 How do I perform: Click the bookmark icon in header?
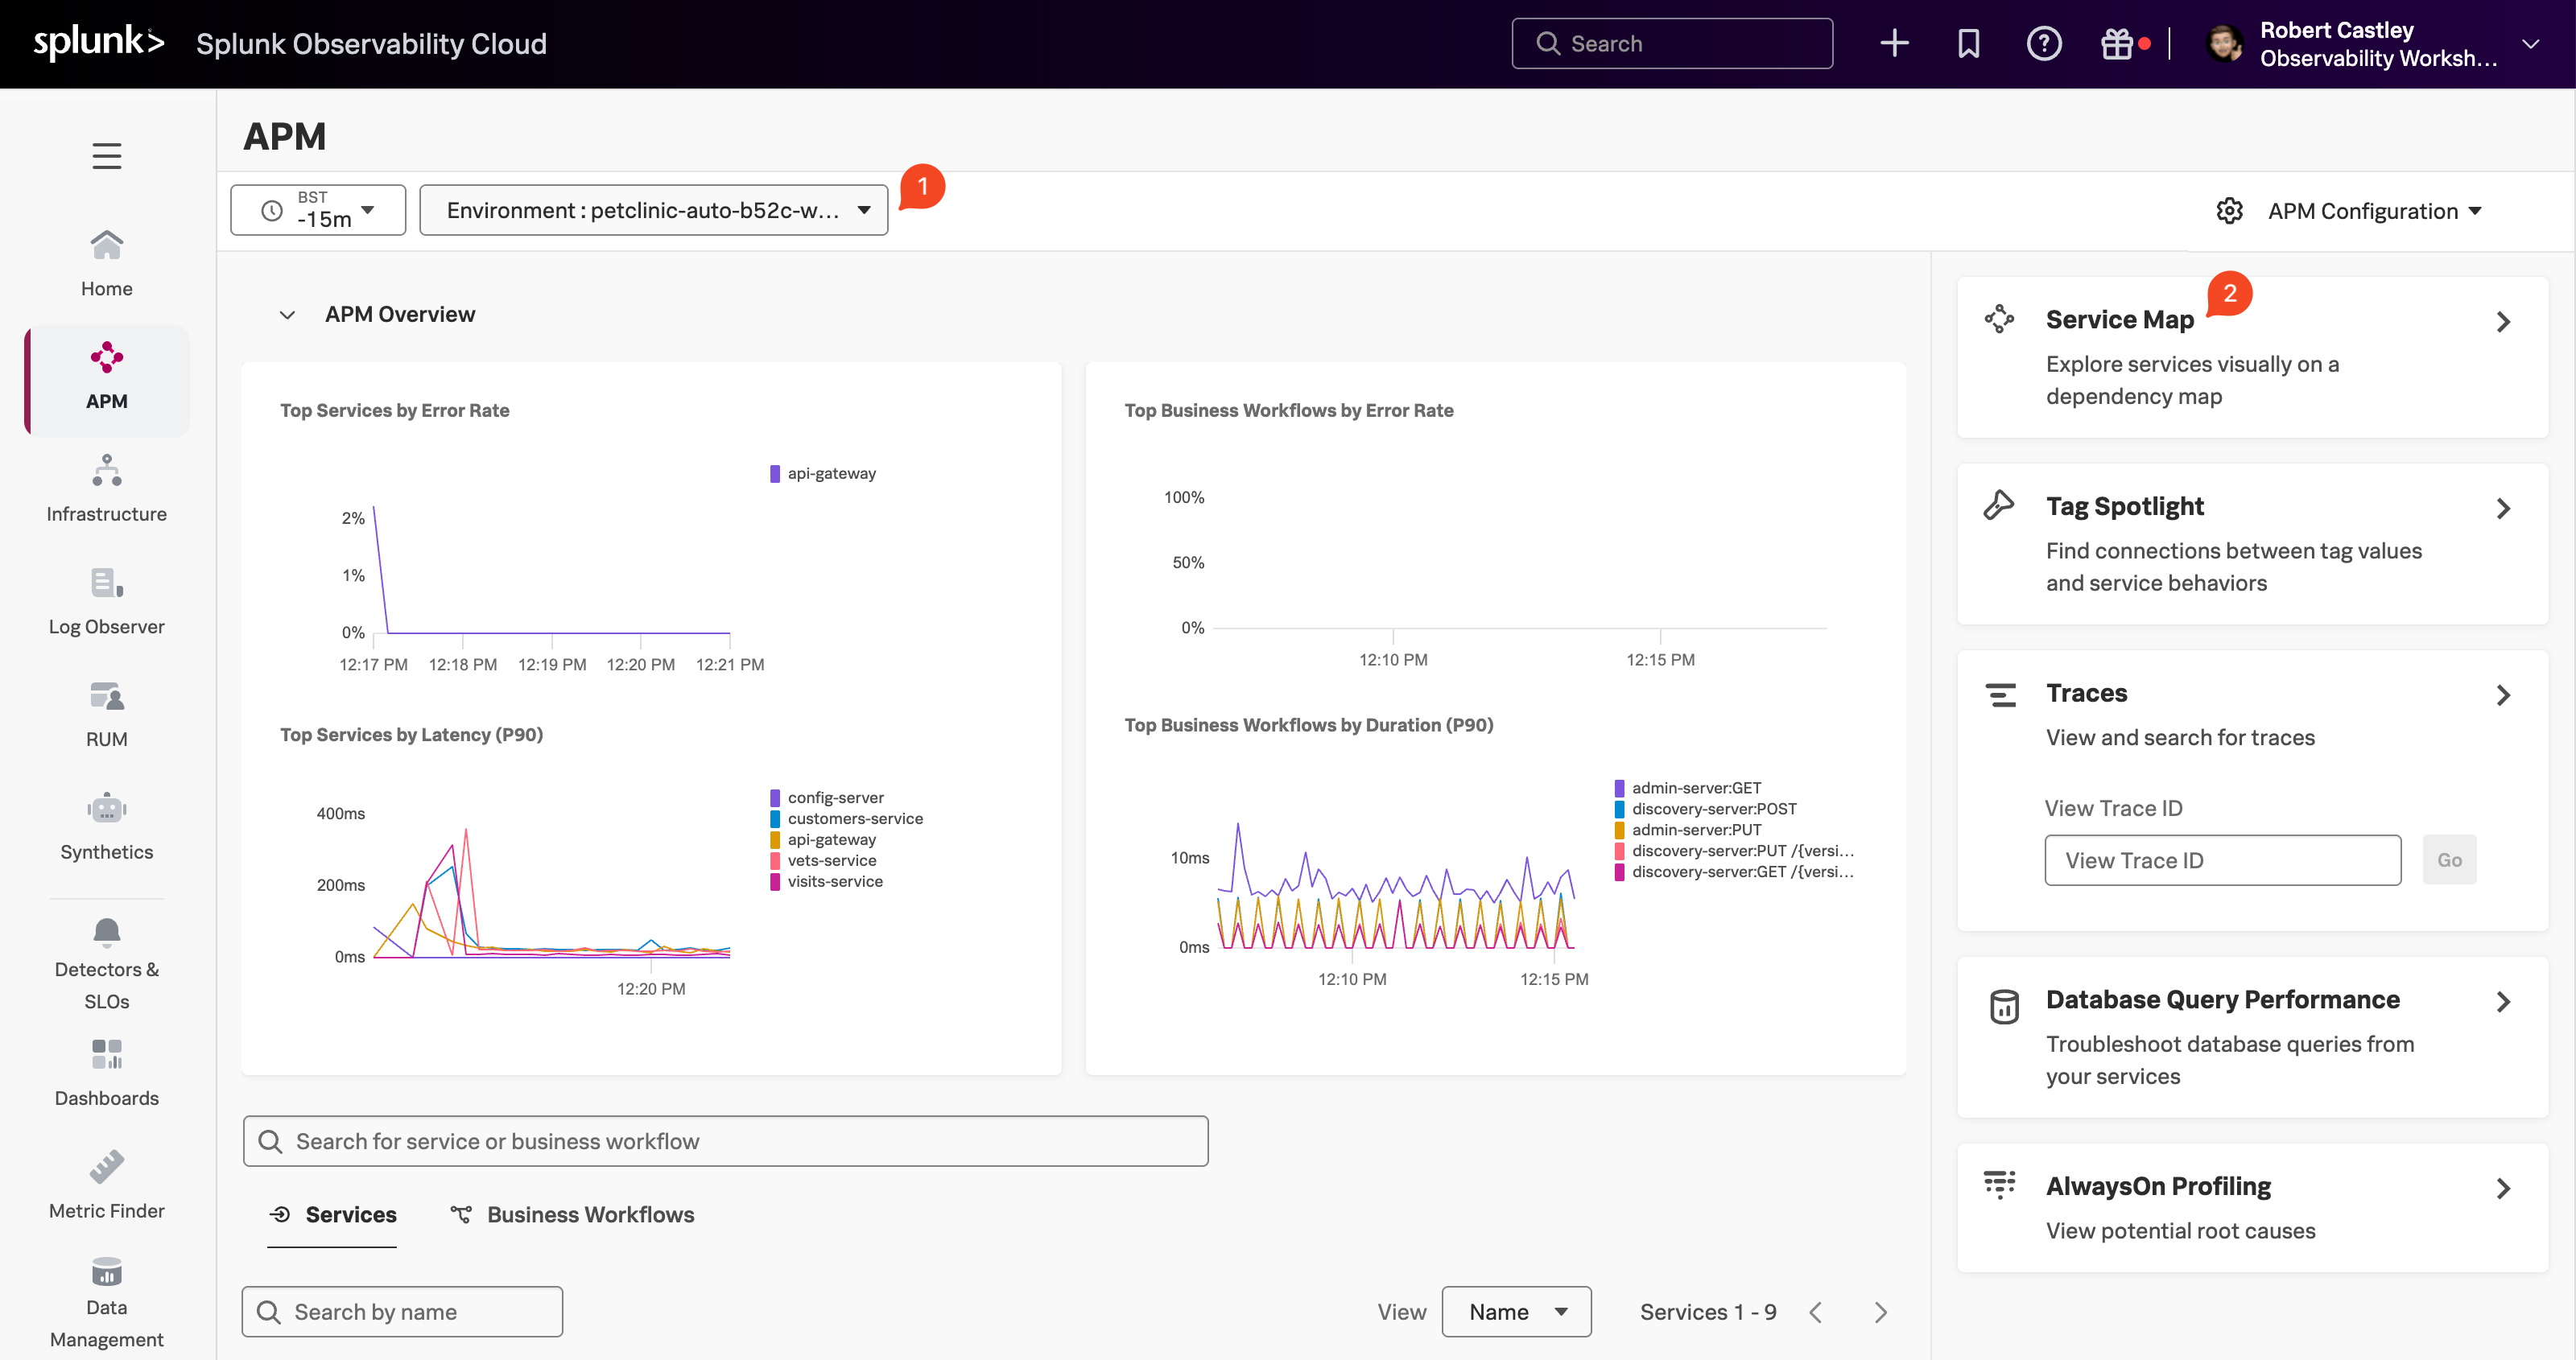(x=1967, y=44)
